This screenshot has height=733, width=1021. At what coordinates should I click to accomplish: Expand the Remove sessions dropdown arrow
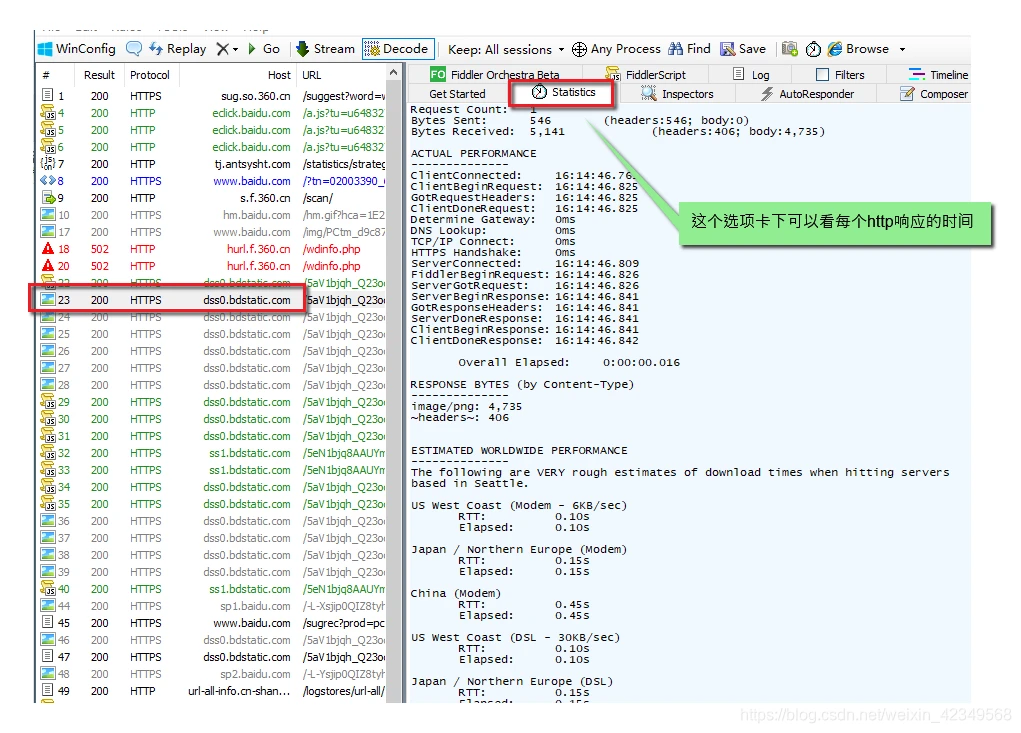236,49
